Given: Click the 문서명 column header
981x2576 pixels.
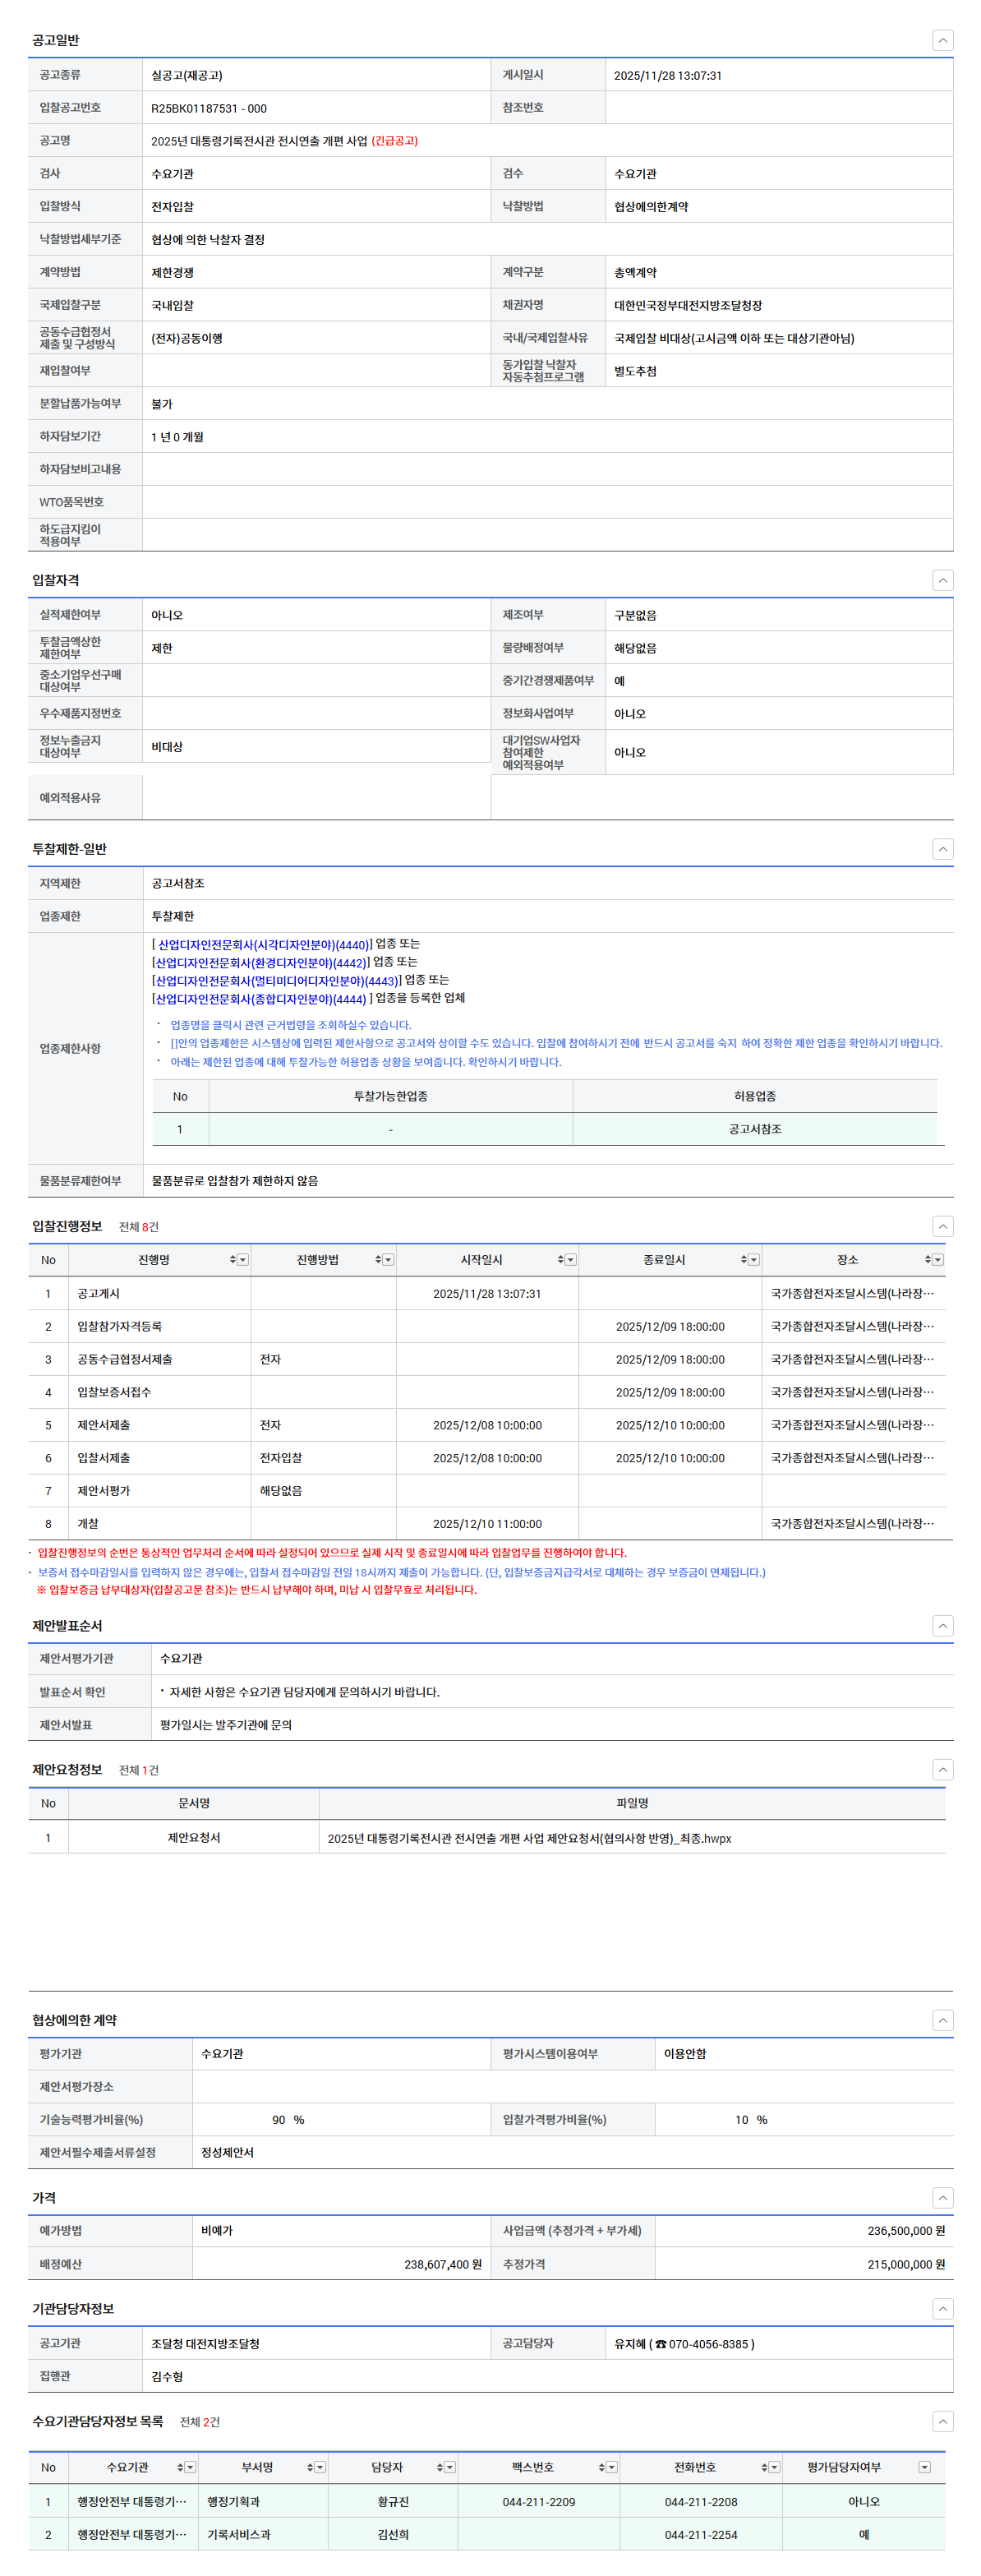Looking at the screenshot, I should click(193, 1803).
